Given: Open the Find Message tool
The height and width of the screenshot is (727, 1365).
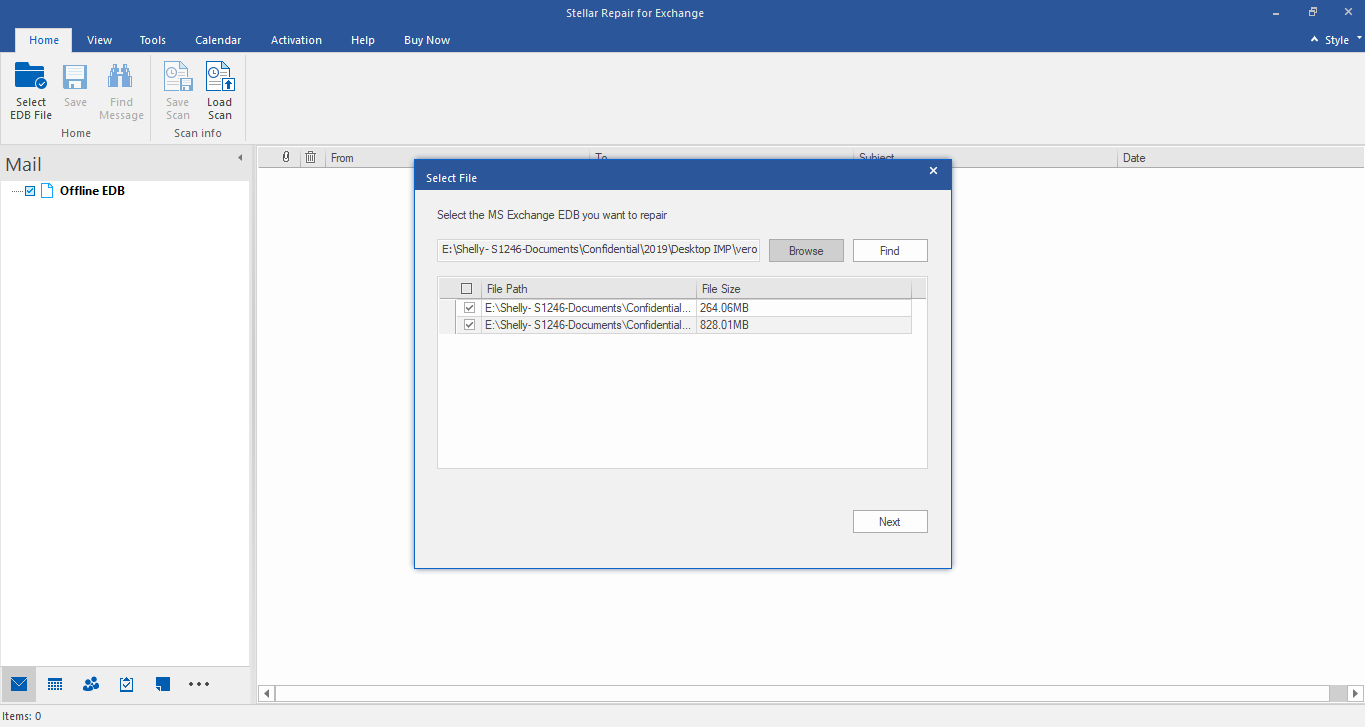Looking at the screenshot, I should (x=121, y=91).
